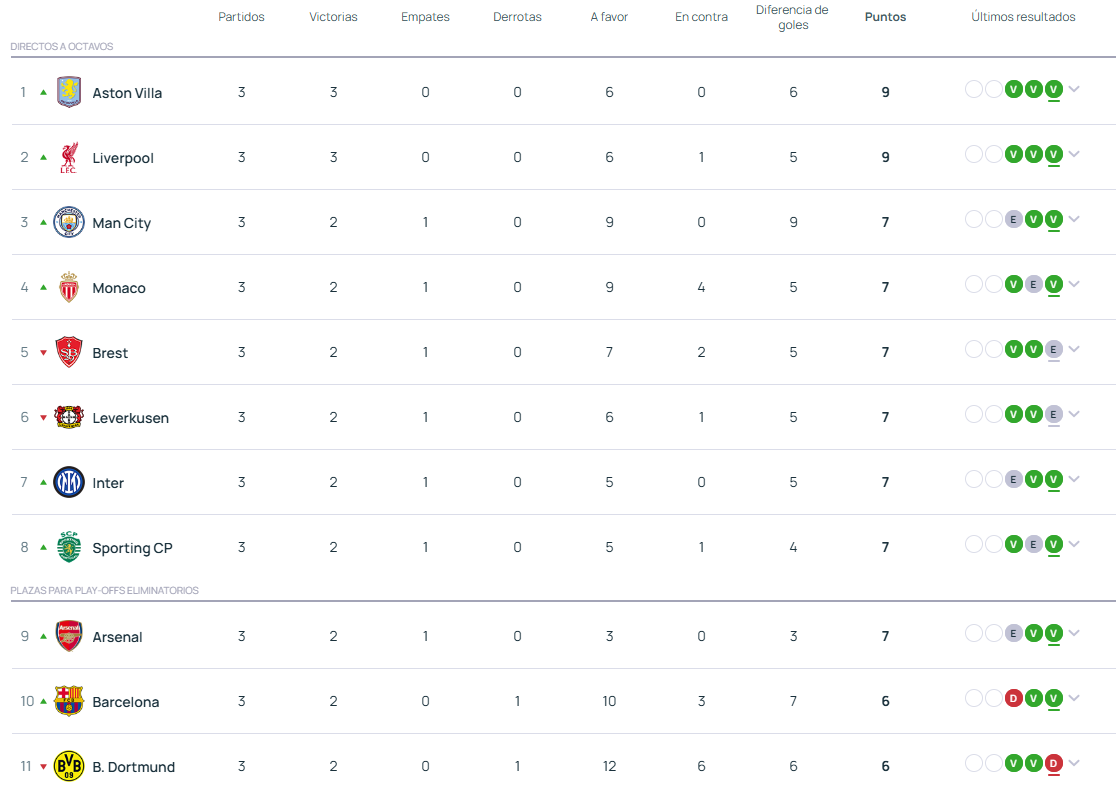Open the Inter team name link
Viewport: 1116px width, 790px height.
(108, 483)
